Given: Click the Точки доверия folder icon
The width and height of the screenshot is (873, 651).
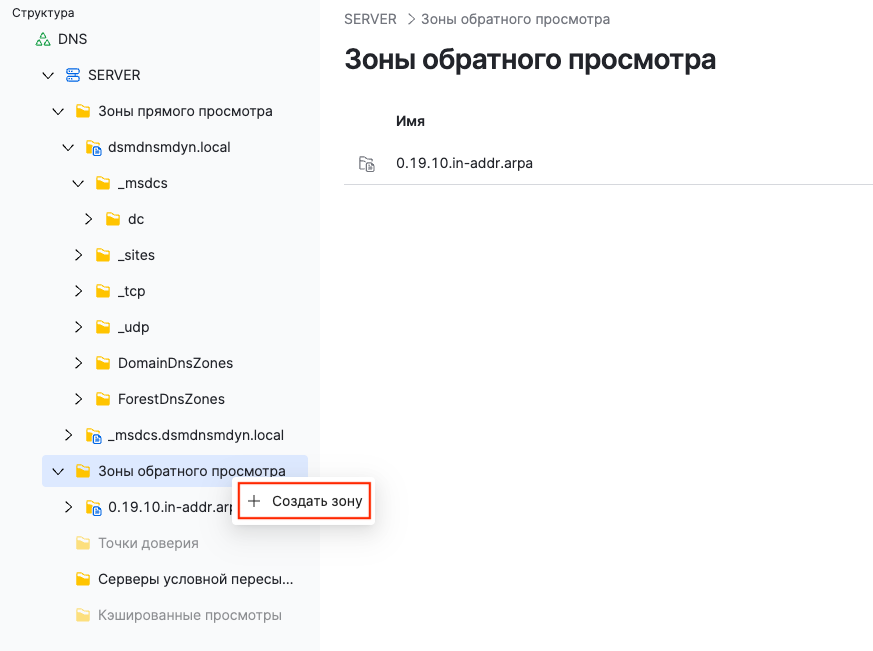Looking at the screenshot, I should (x=83, y=543).
